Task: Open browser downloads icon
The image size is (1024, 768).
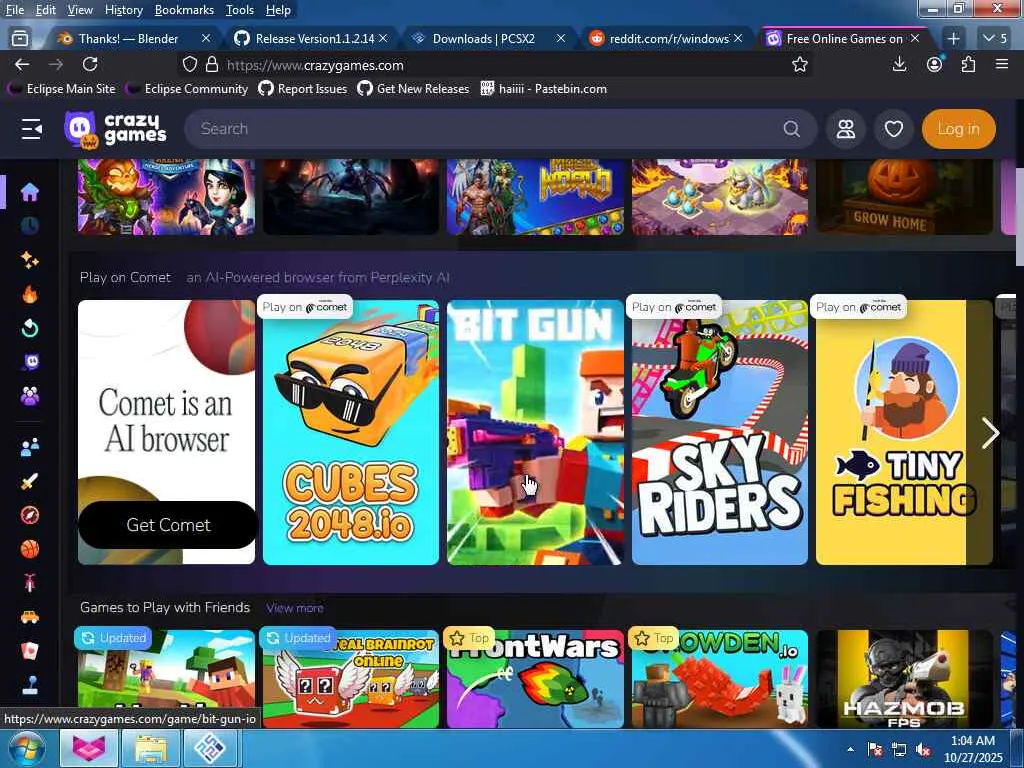Action: [899, 64]
